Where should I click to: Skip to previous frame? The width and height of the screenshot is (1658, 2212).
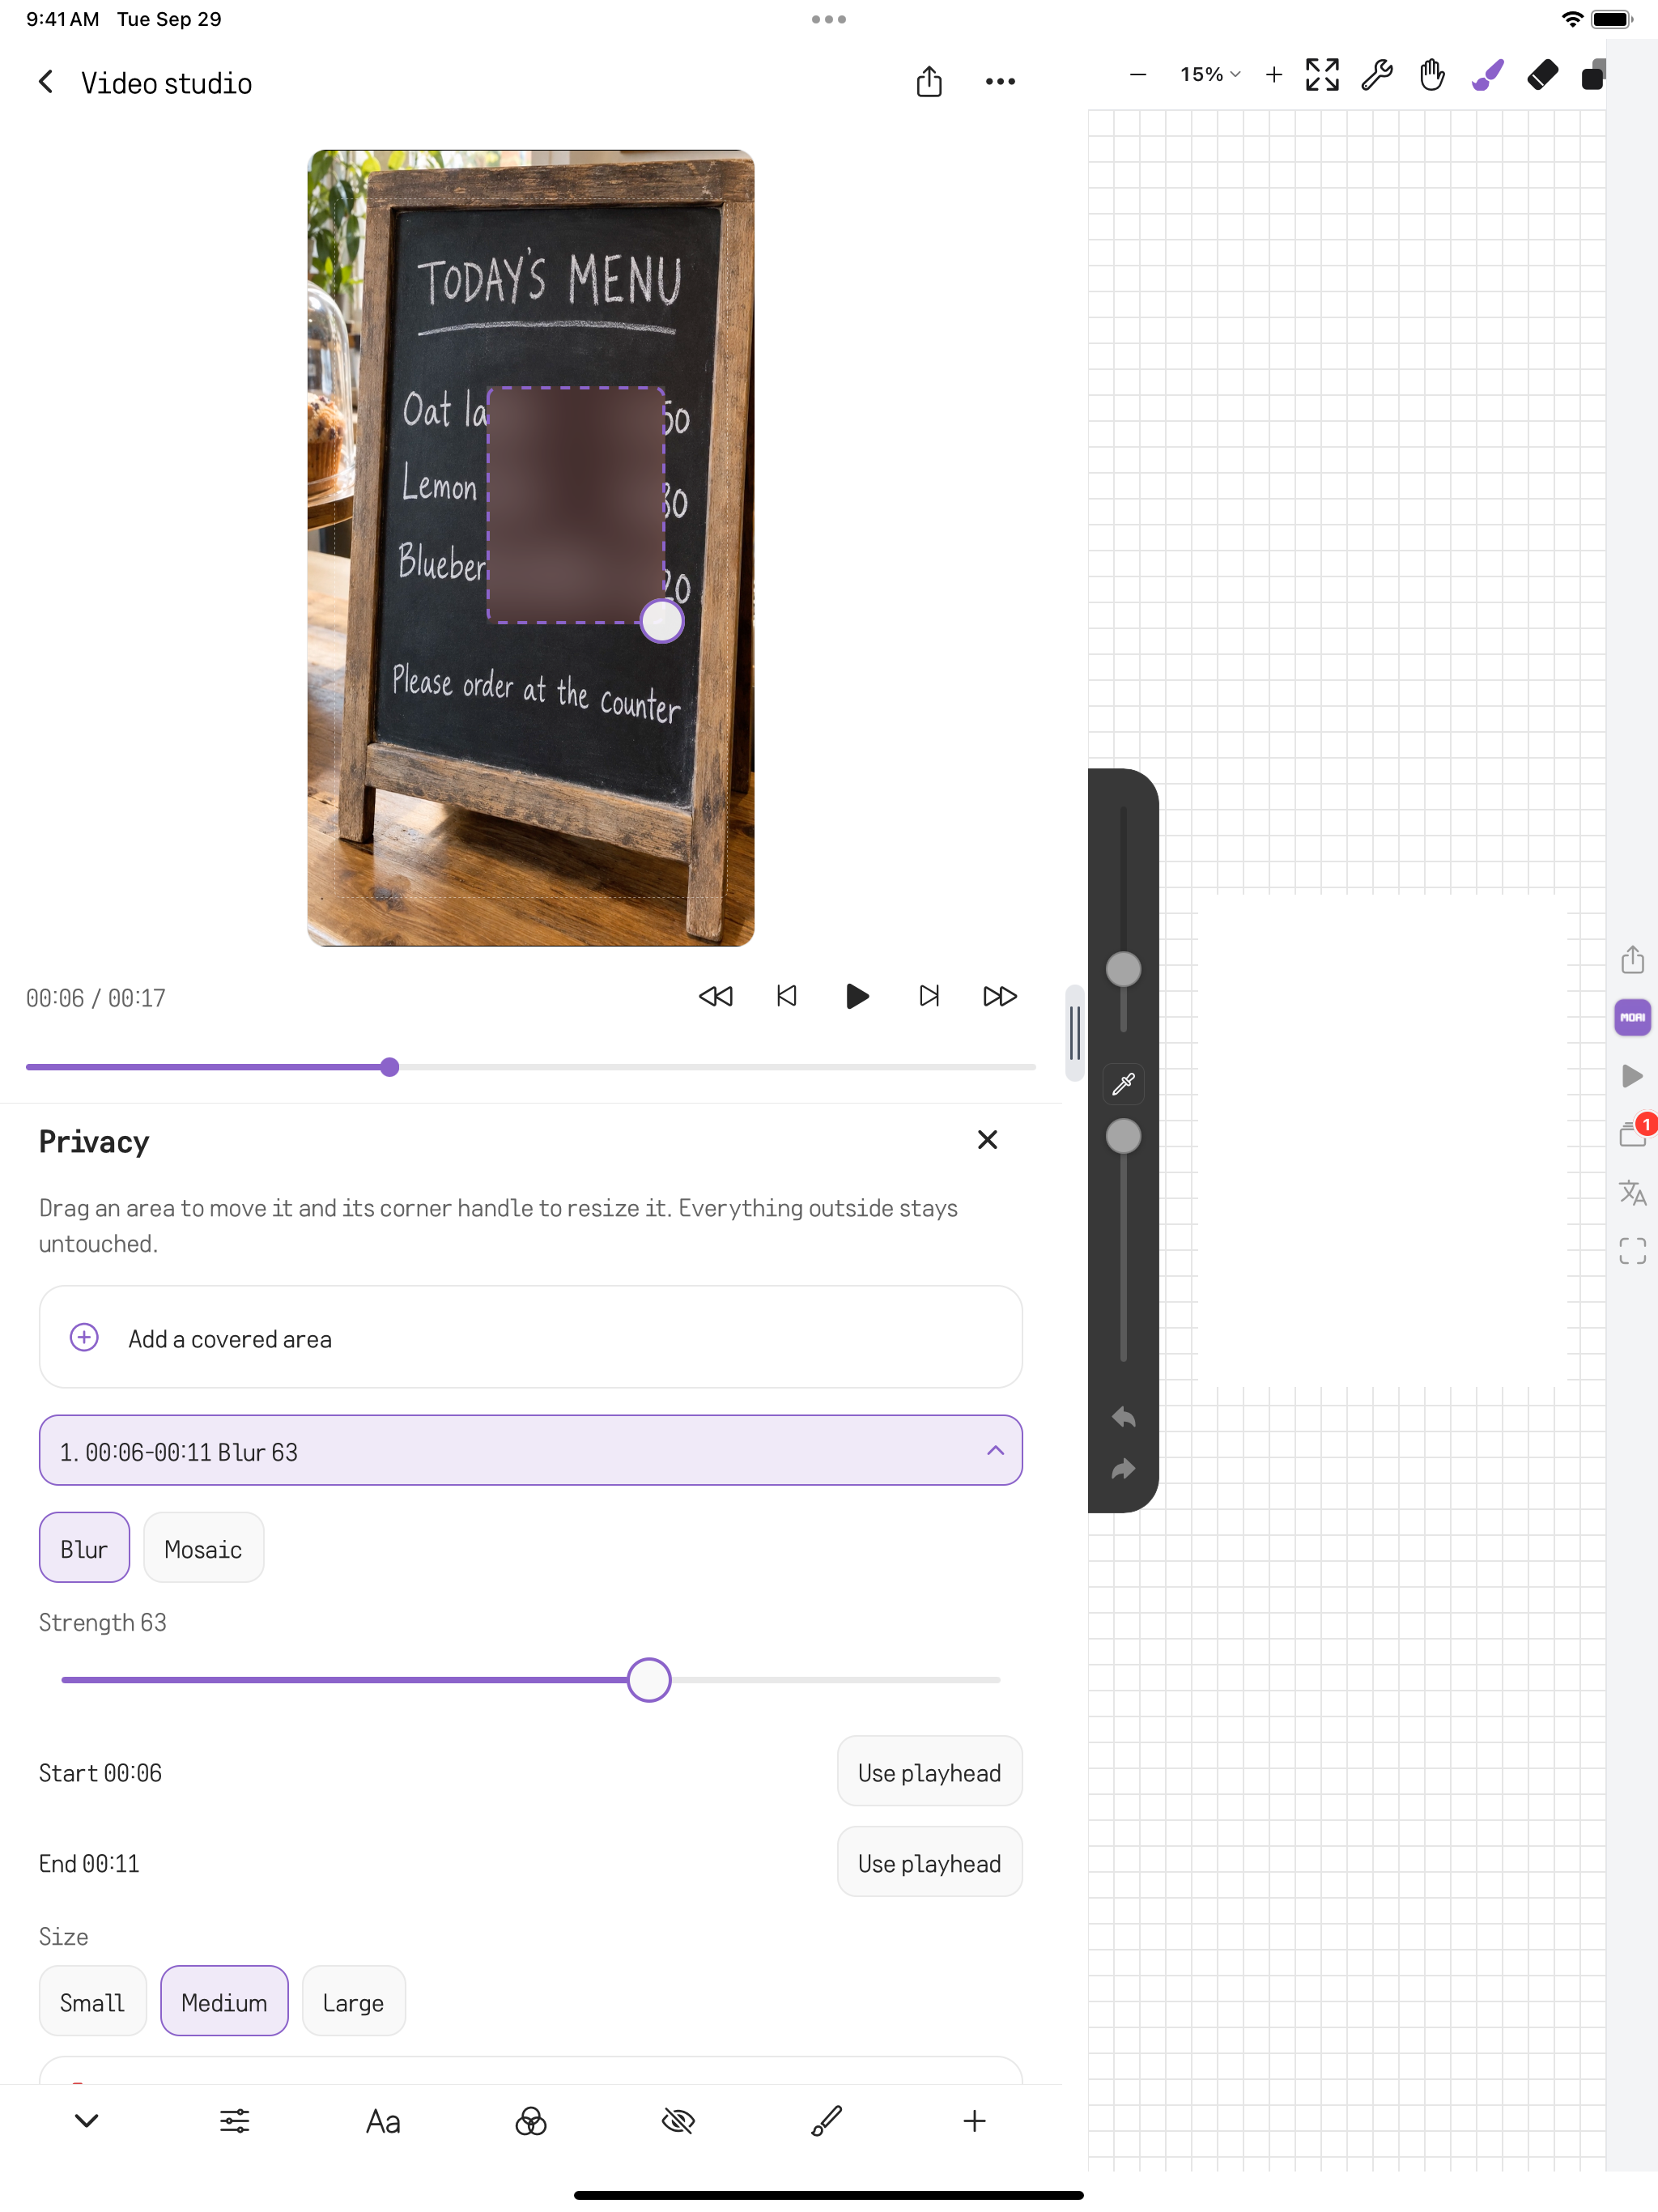click(787, 996)
